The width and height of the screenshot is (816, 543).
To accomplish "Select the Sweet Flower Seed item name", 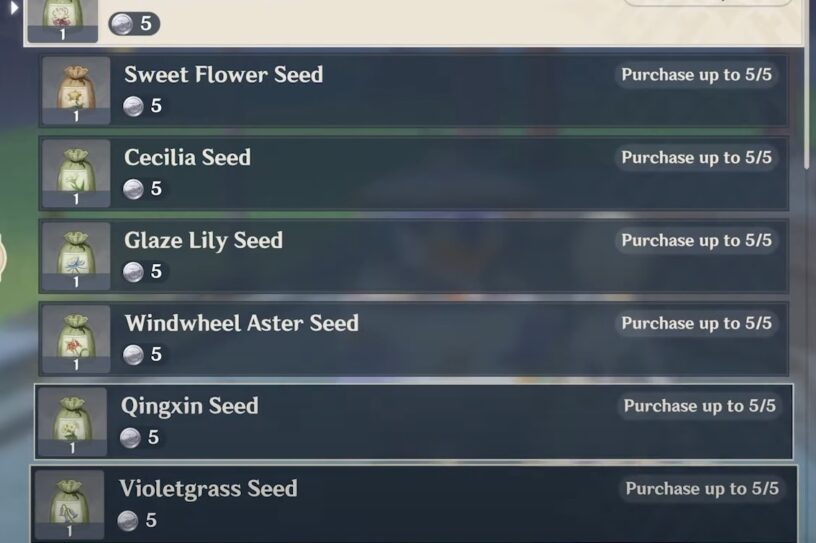I will tap(223, 75).
